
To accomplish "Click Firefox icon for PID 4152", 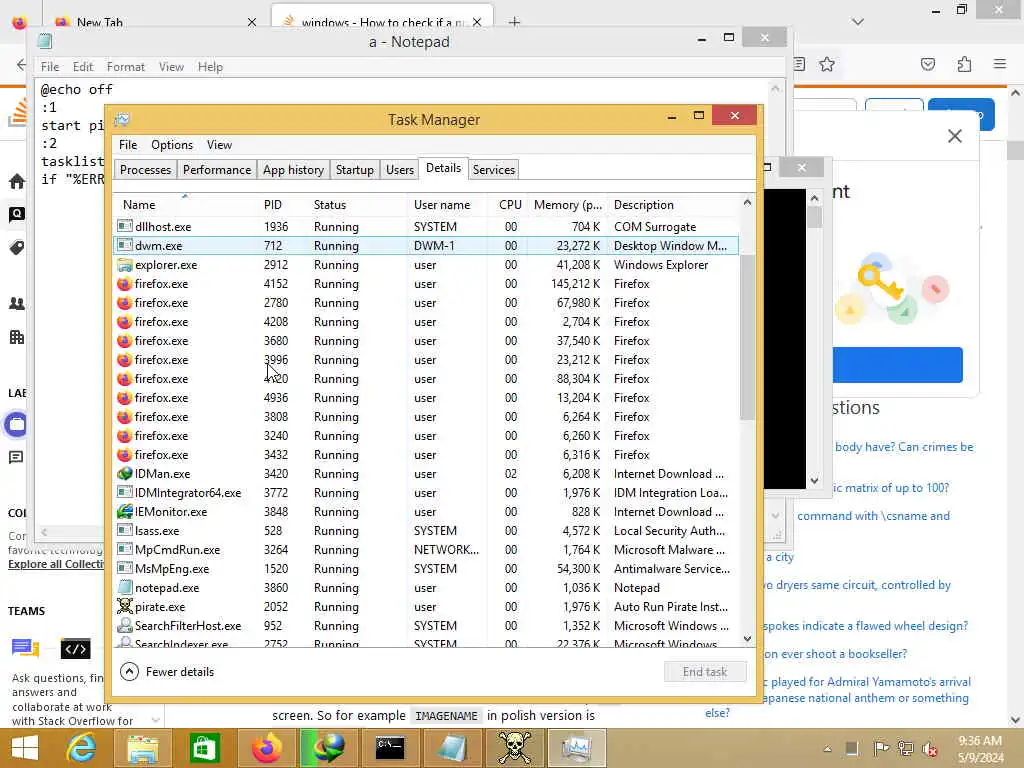I will (x=124, y=283).
